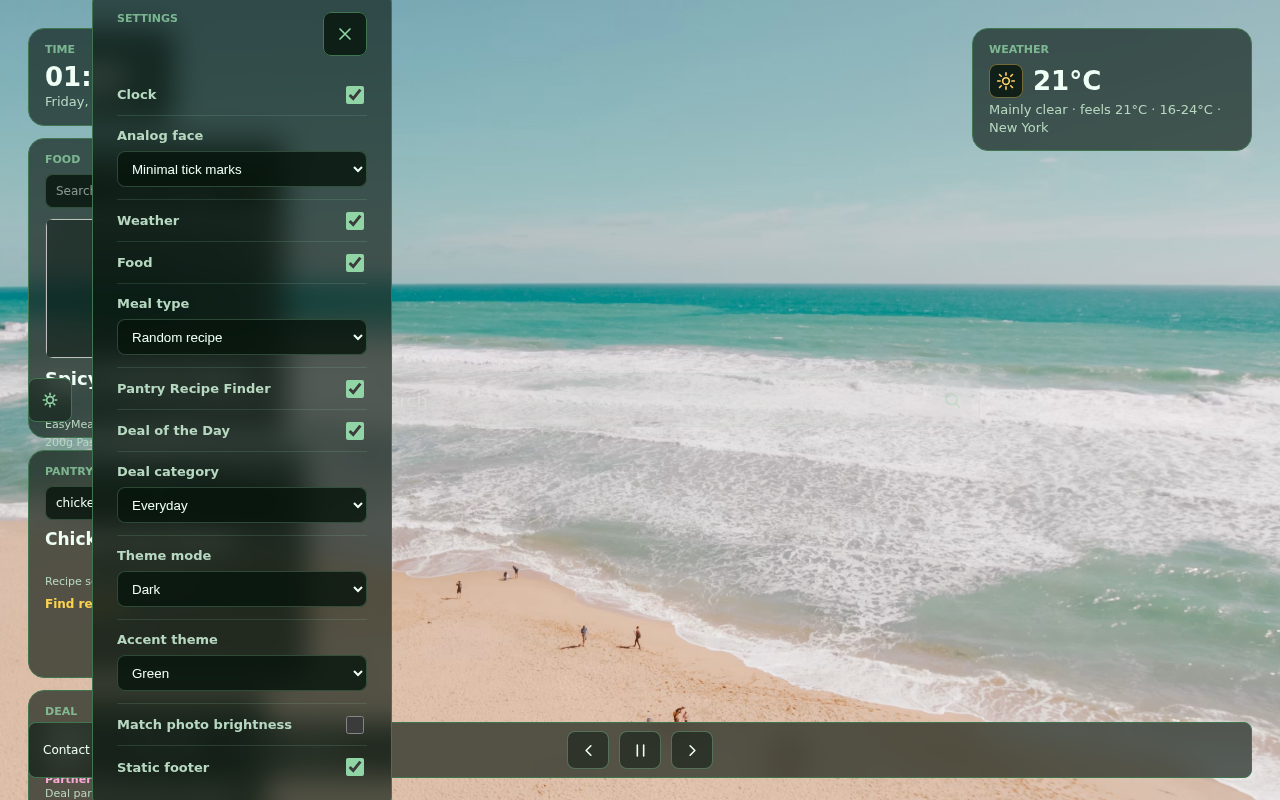Open the Contact footer link
This screenshot has height=800, width=1280.
66,750
